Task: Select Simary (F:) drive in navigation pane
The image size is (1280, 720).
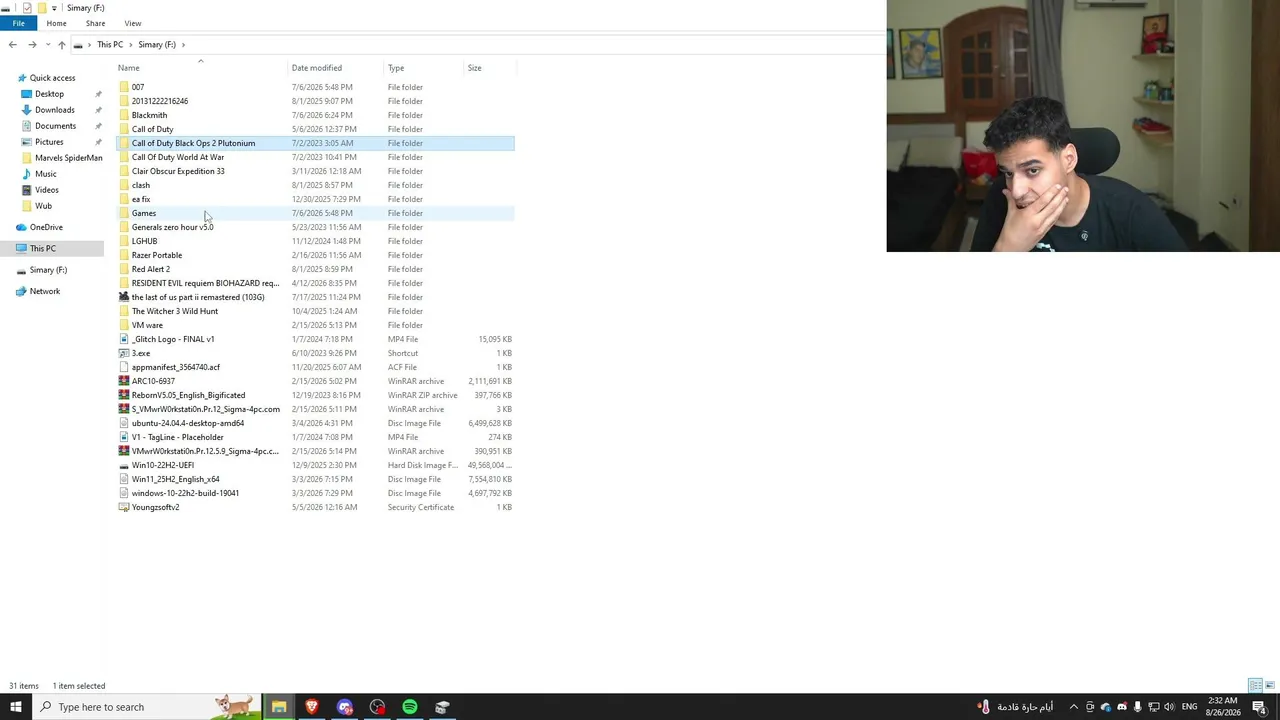Action: 48,270
